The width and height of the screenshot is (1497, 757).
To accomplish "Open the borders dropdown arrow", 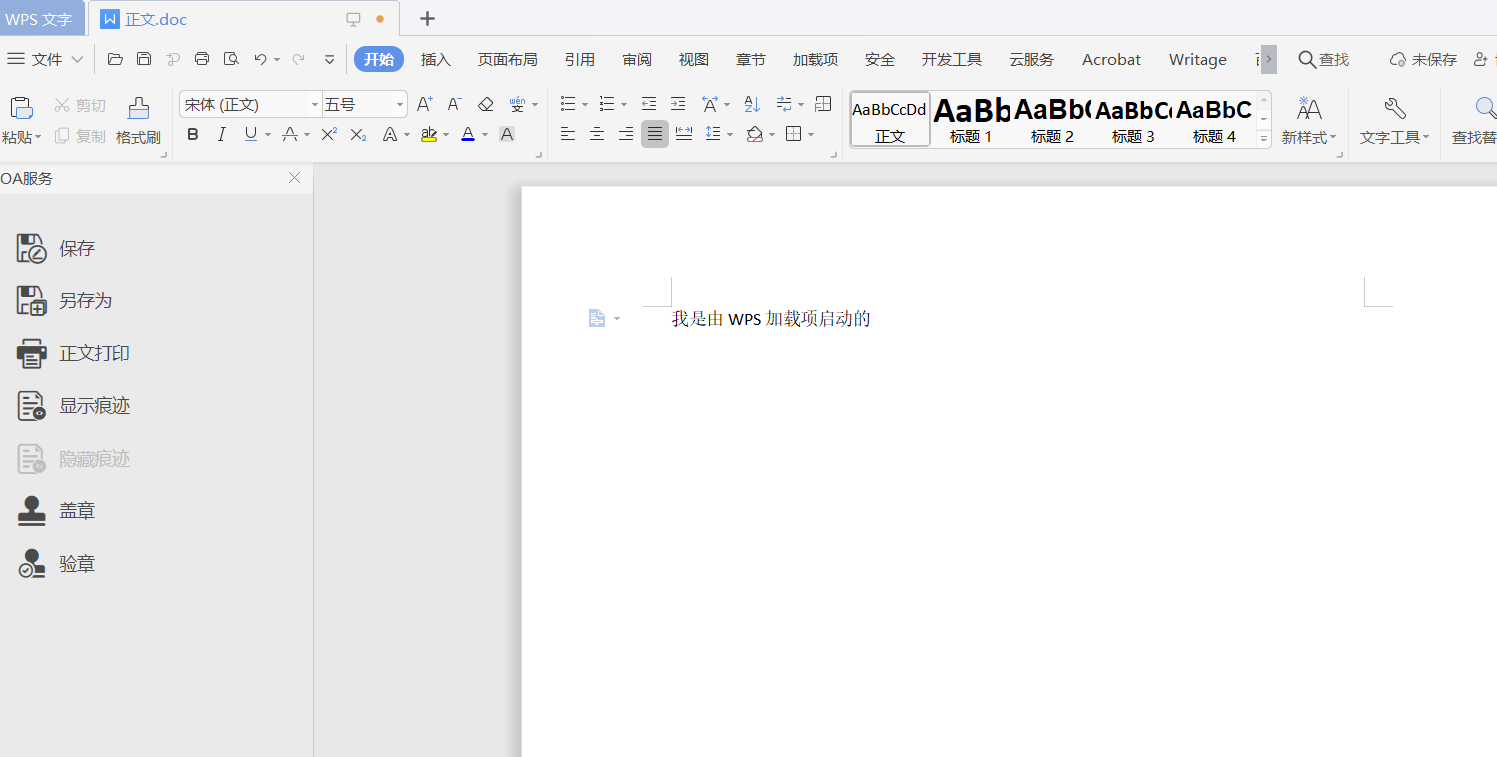I will [811, 134].
